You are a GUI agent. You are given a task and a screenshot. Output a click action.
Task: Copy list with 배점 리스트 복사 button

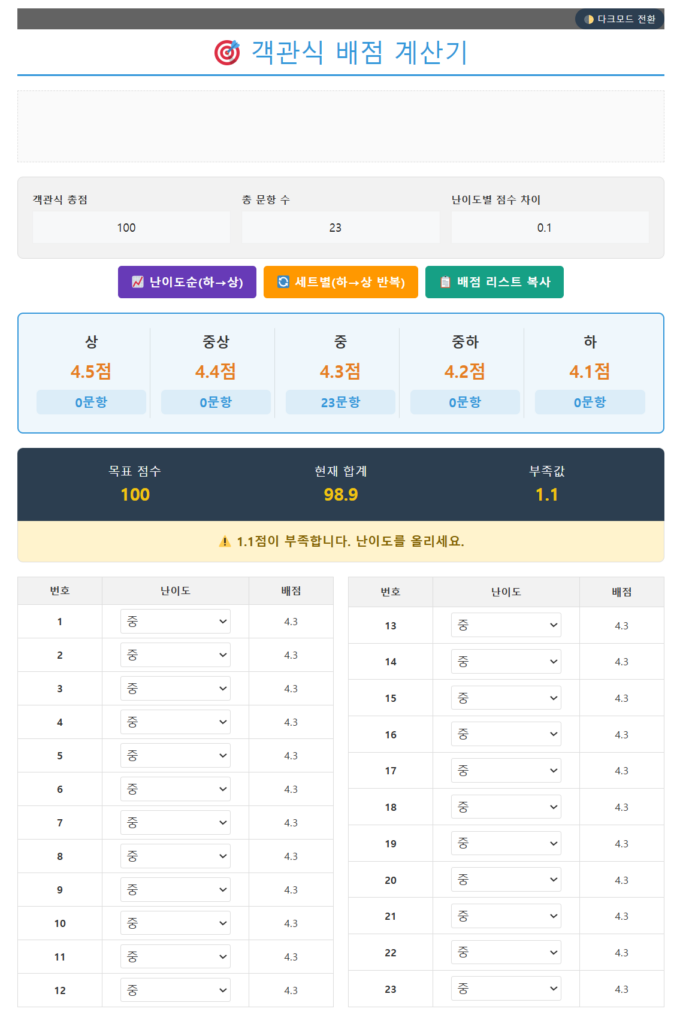click(x=494, y=282)
